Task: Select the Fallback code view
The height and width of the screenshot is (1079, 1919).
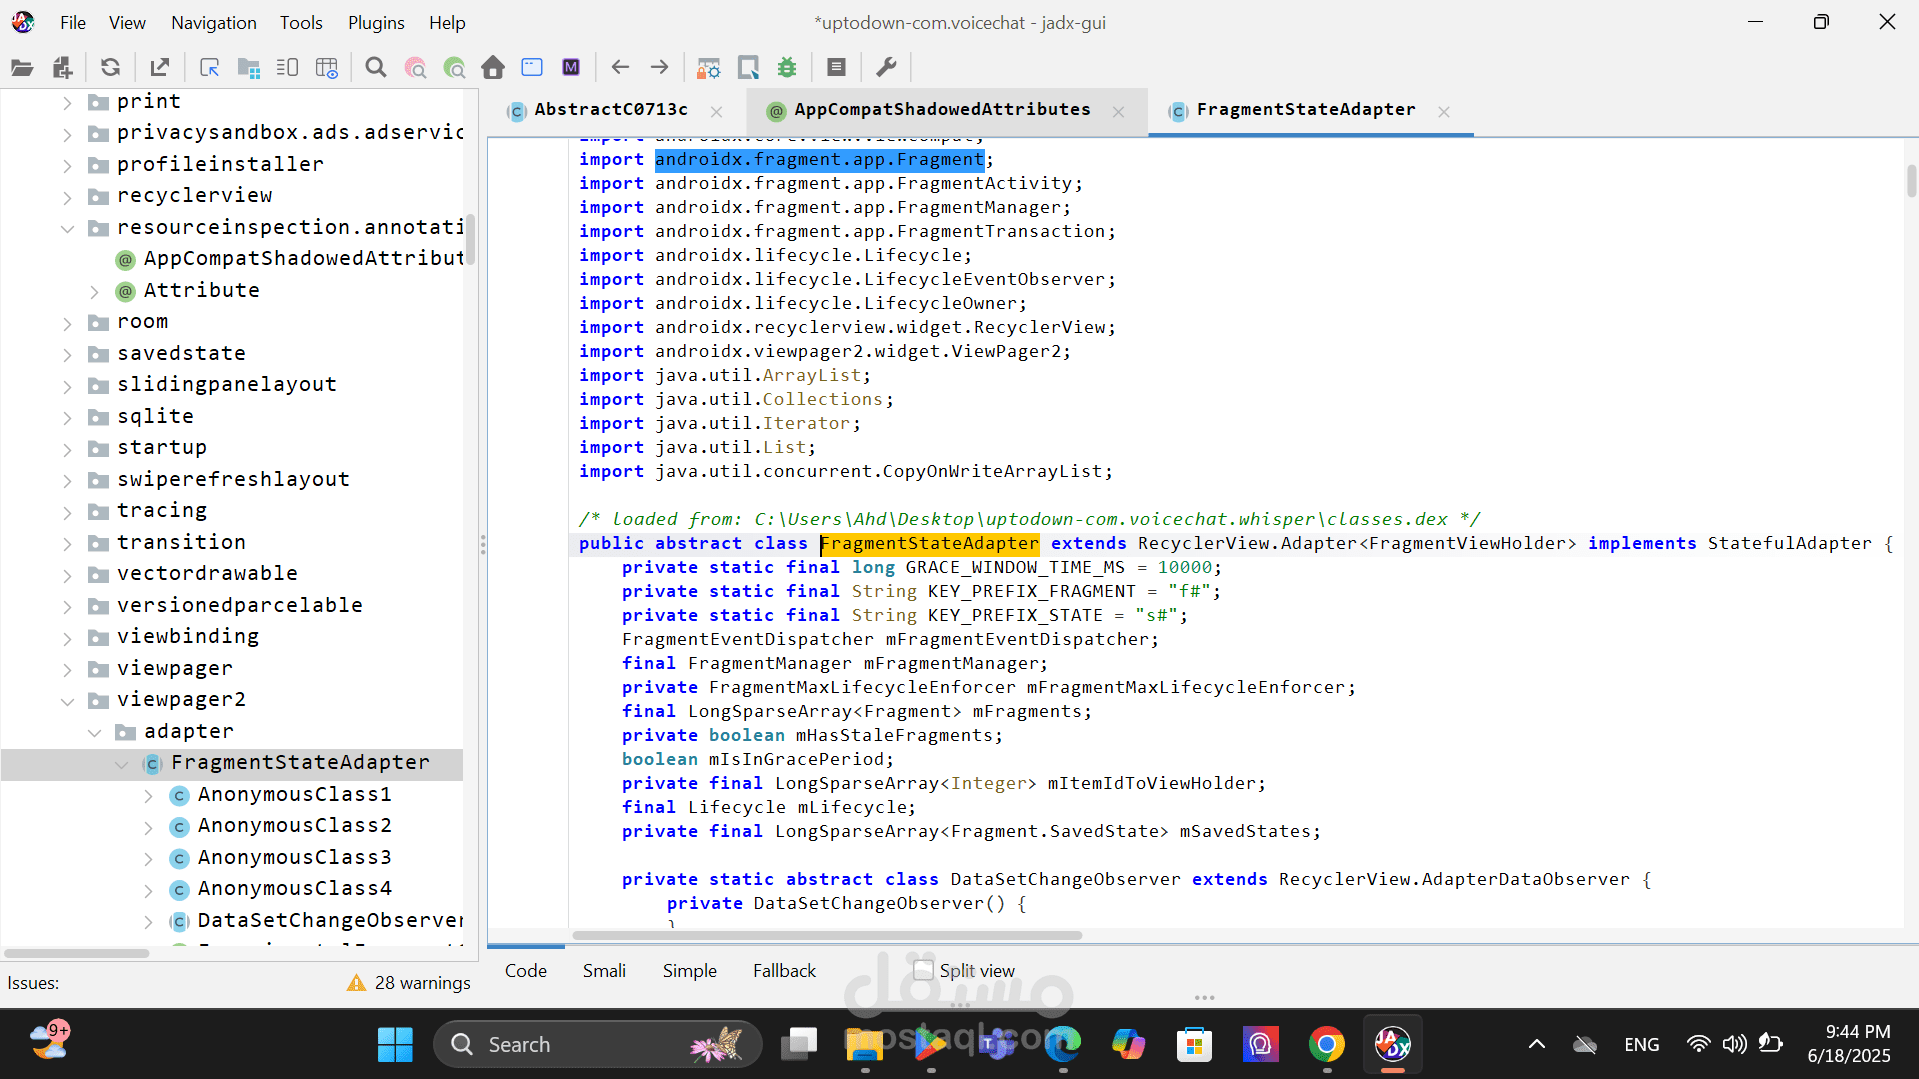Action: click(x=784, y=970)
